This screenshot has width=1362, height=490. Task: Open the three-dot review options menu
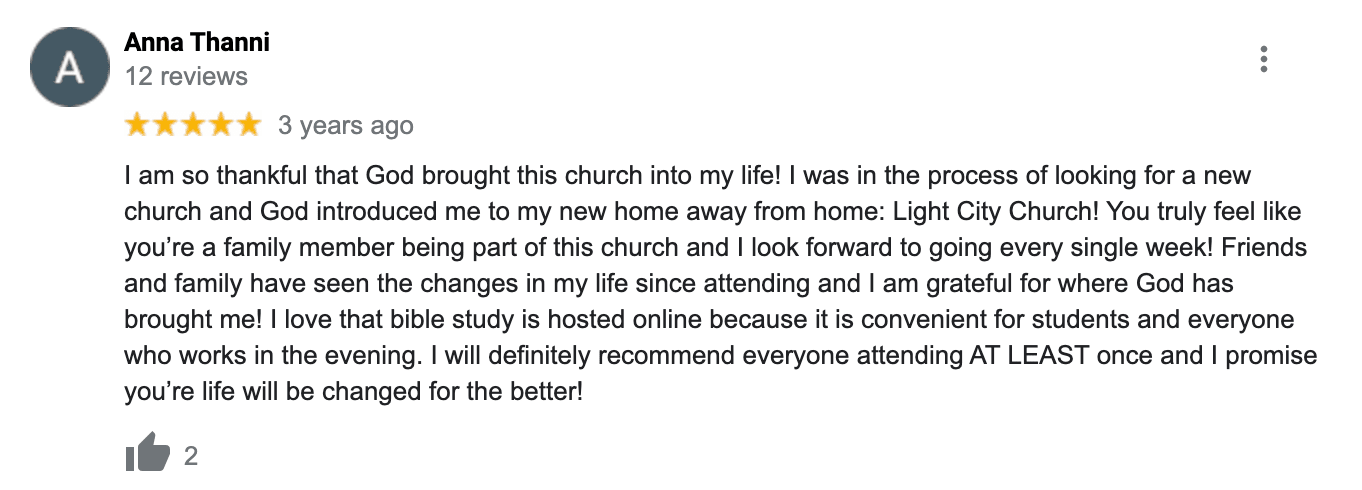1264,59
